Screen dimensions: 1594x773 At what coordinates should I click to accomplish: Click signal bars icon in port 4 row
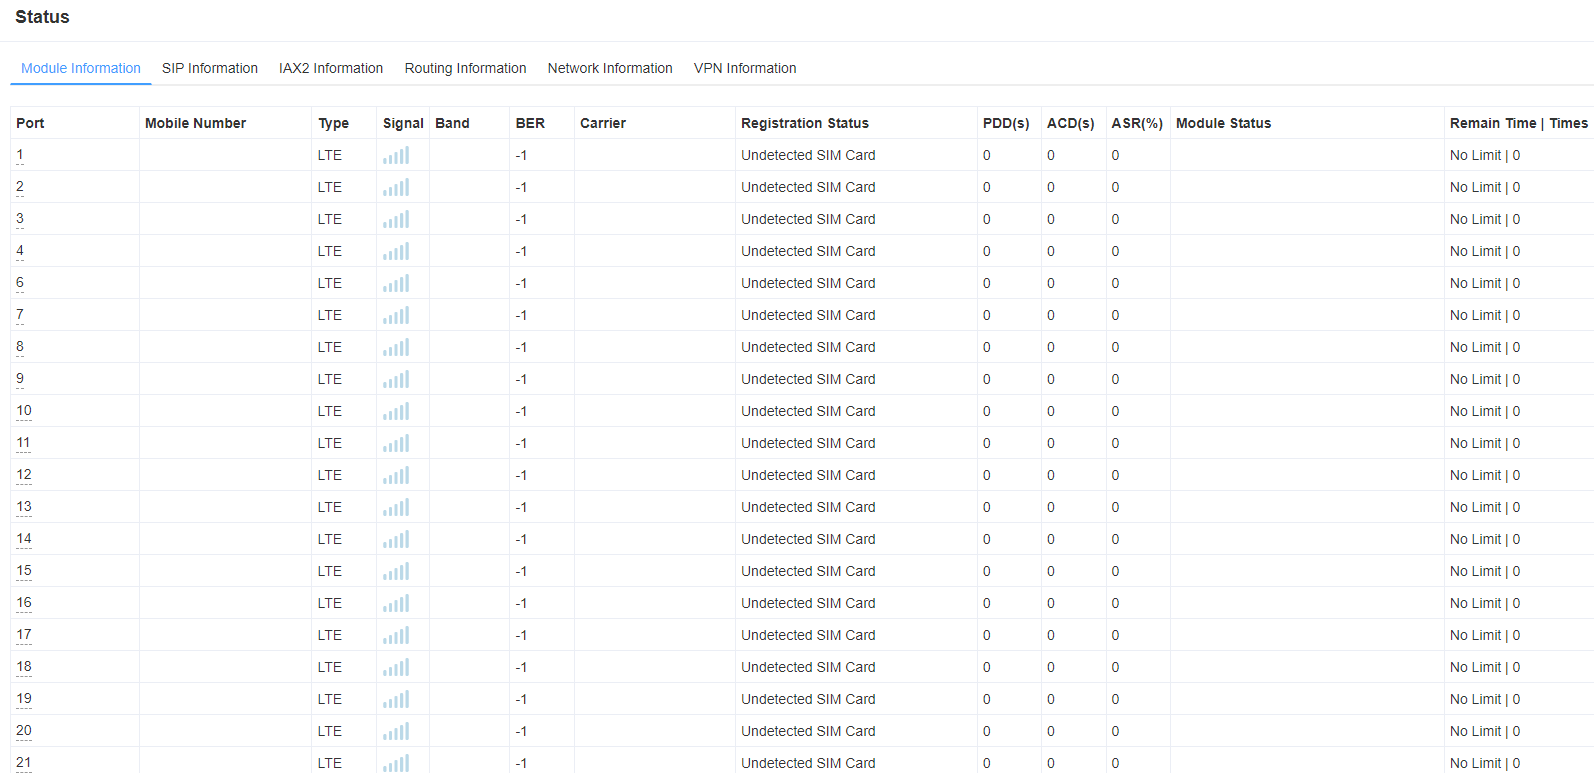point(396,251)
